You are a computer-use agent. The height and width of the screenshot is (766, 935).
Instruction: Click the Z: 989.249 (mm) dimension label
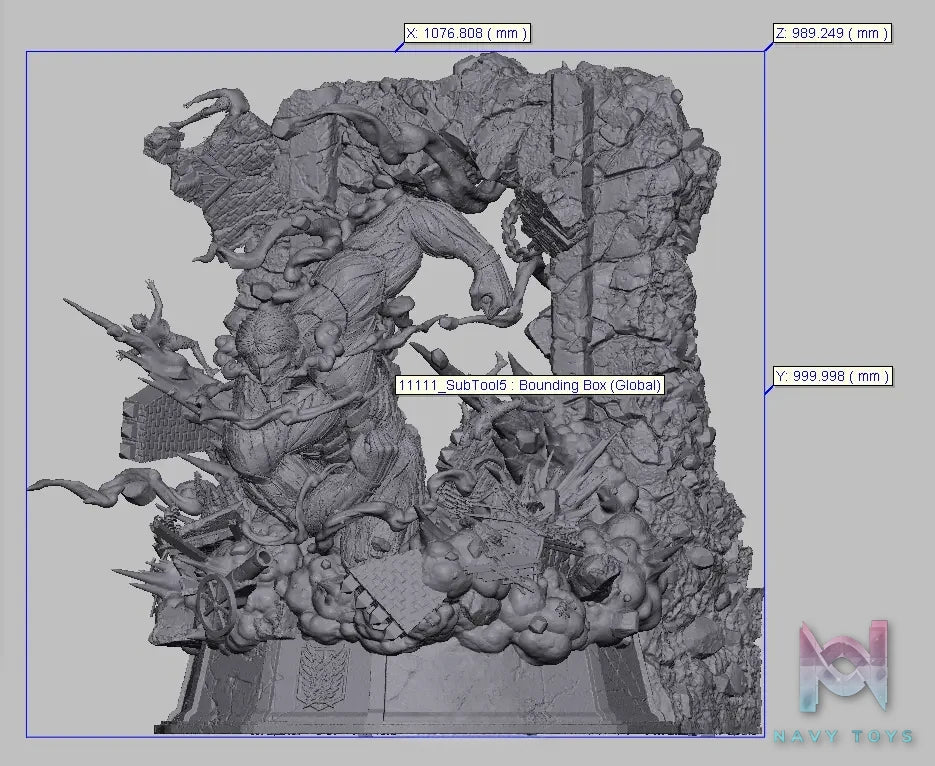tap(832, 33)
